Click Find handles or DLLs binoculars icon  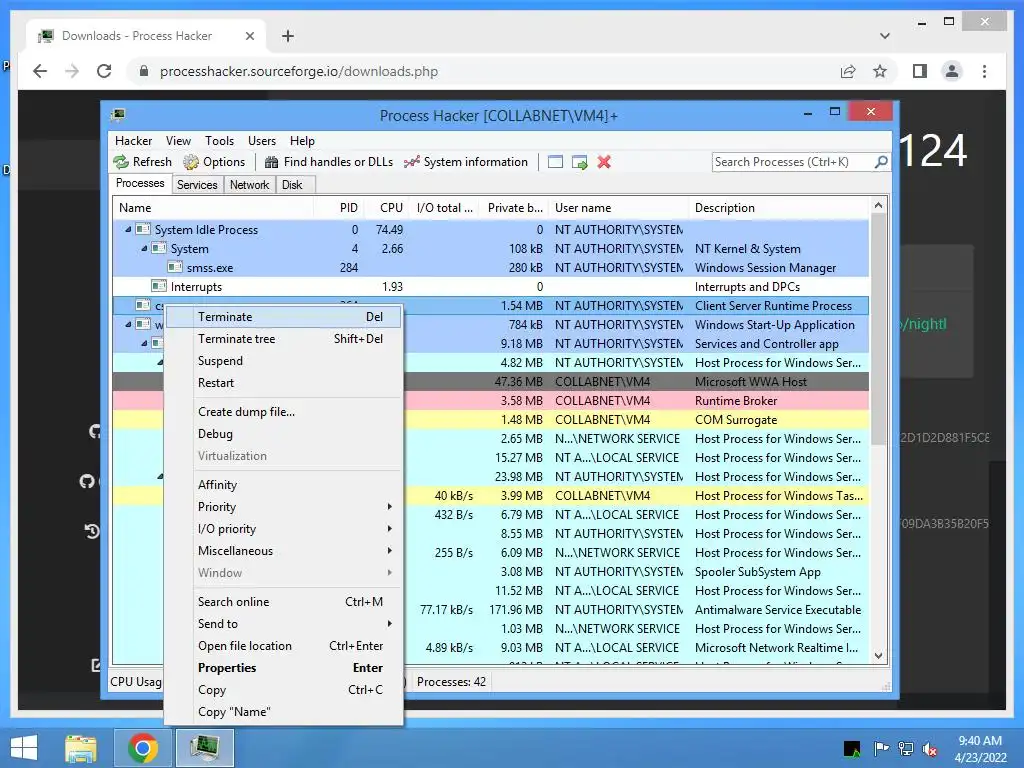[272, 162]
